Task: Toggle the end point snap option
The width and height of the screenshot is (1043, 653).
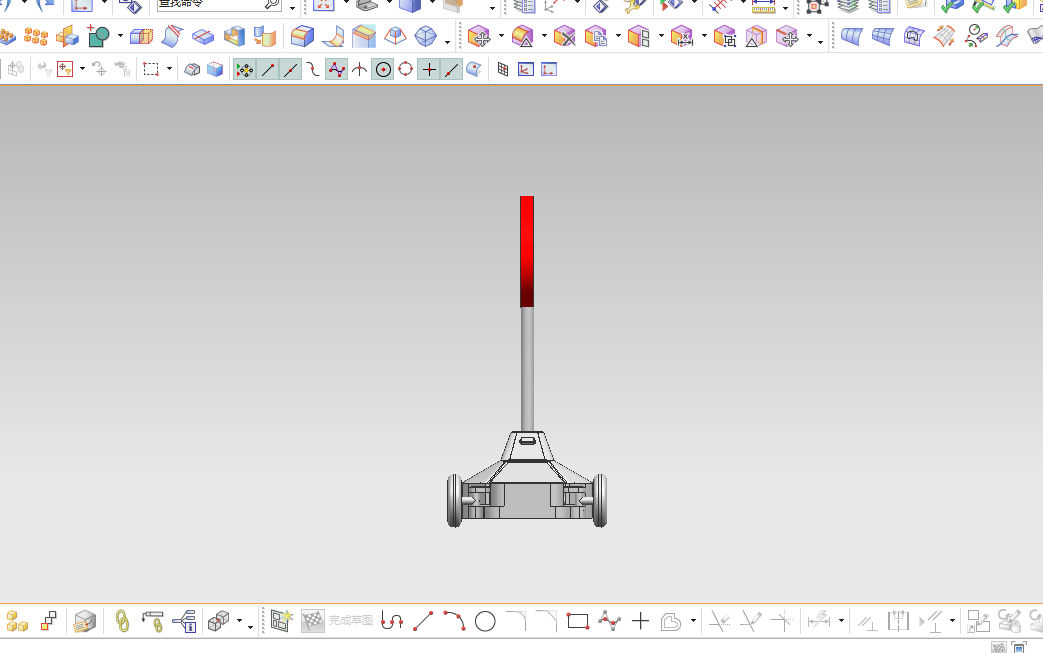Action: (x=268, y=69)
